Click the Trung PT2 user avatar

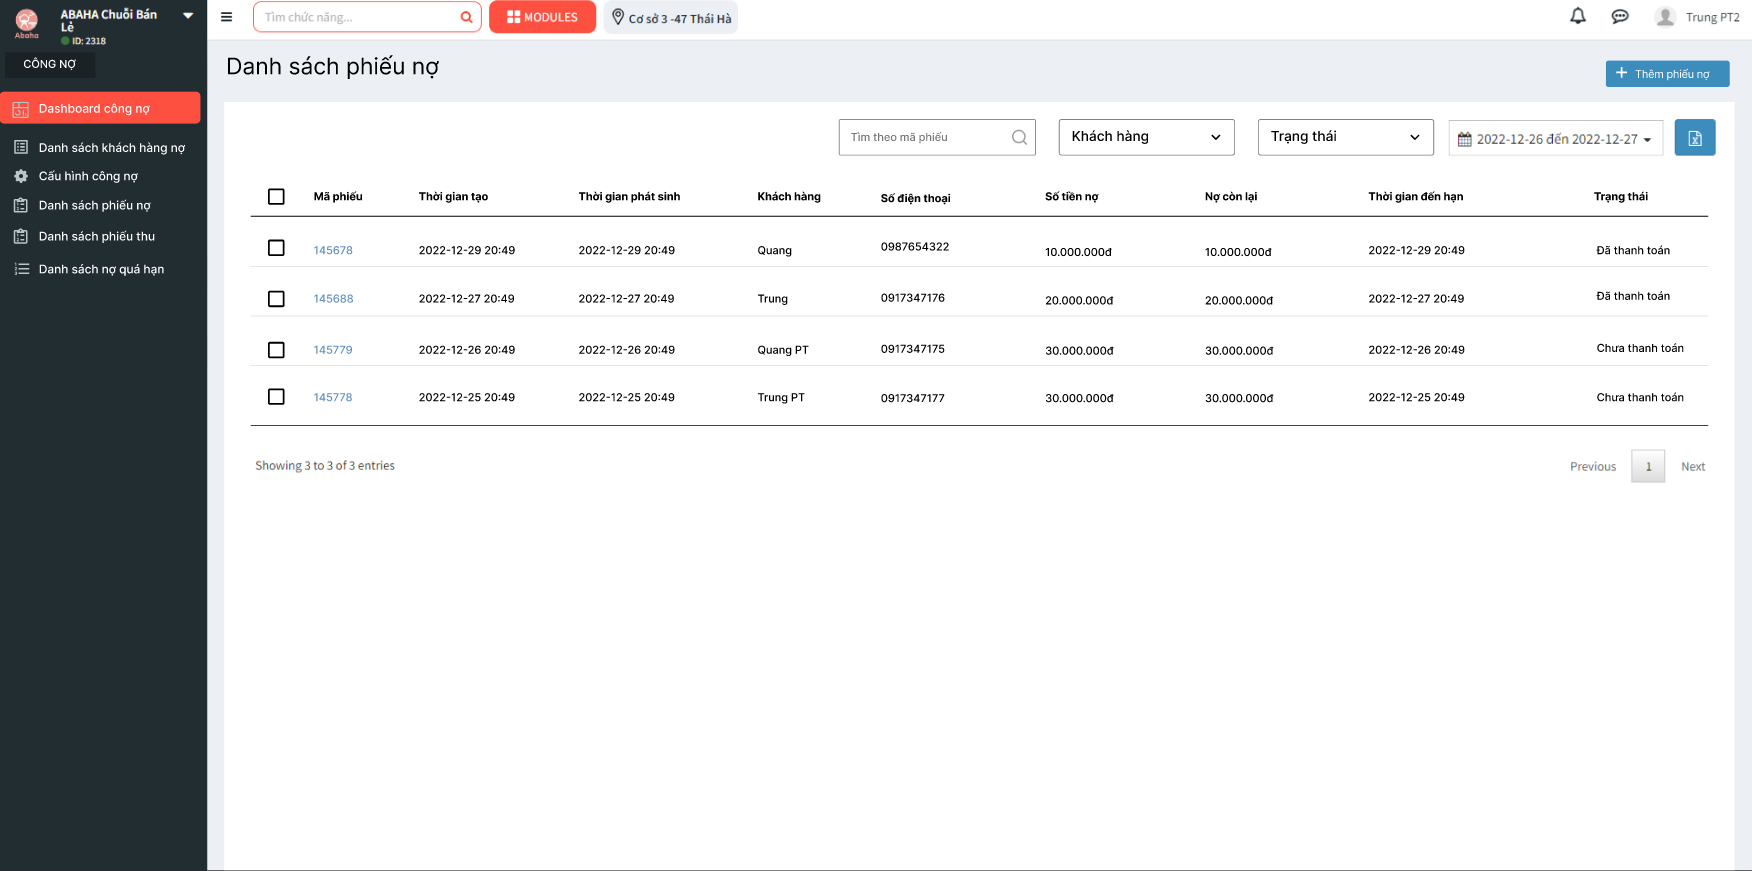[1665, 17]
